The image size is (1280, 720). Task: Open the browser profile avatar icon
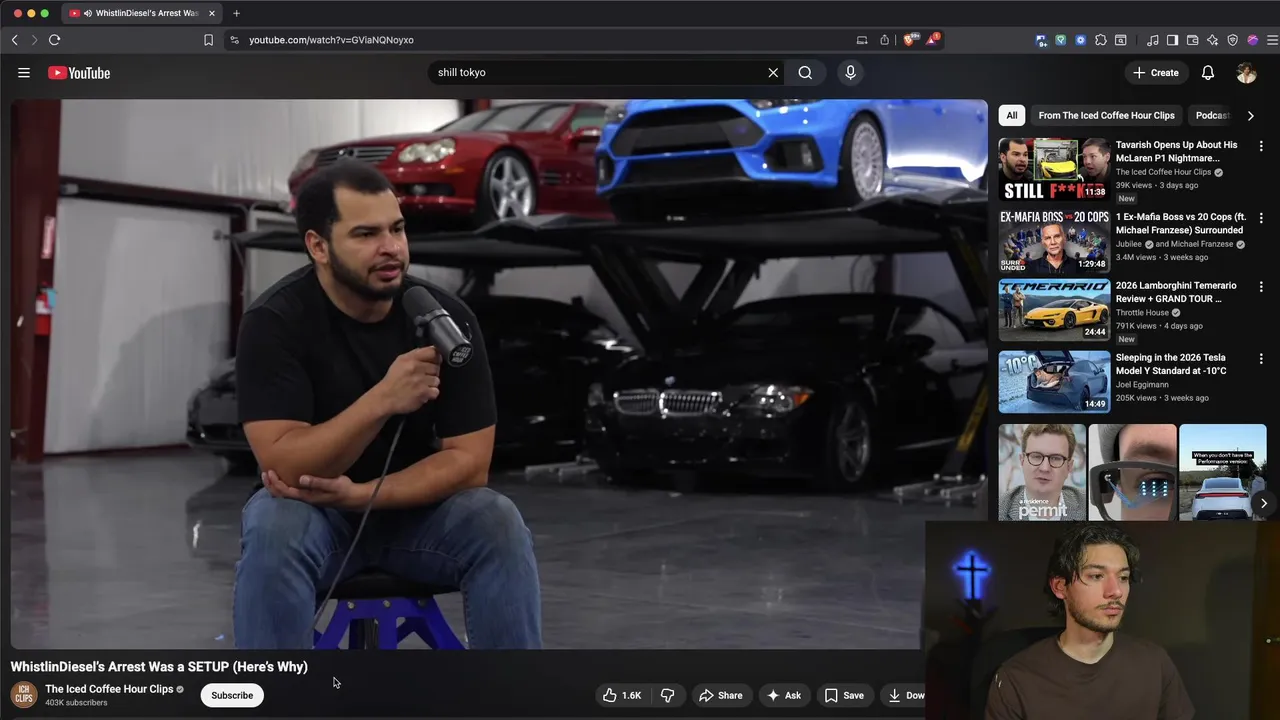(x=1253, y=40)
